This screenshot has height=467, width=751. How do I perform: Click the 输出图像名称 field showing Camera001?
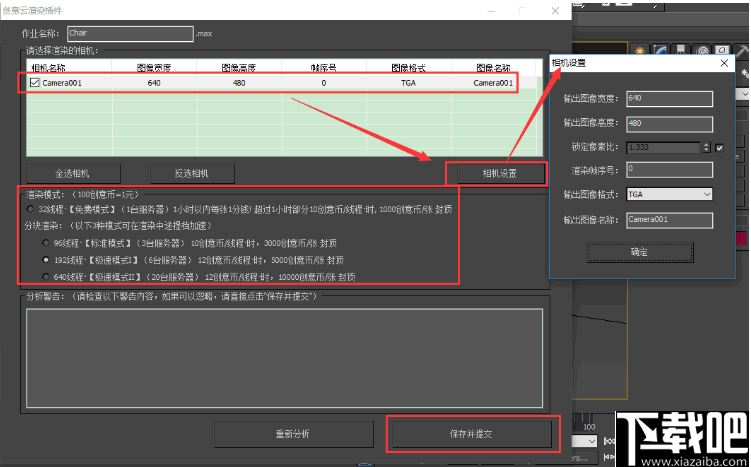669,220
